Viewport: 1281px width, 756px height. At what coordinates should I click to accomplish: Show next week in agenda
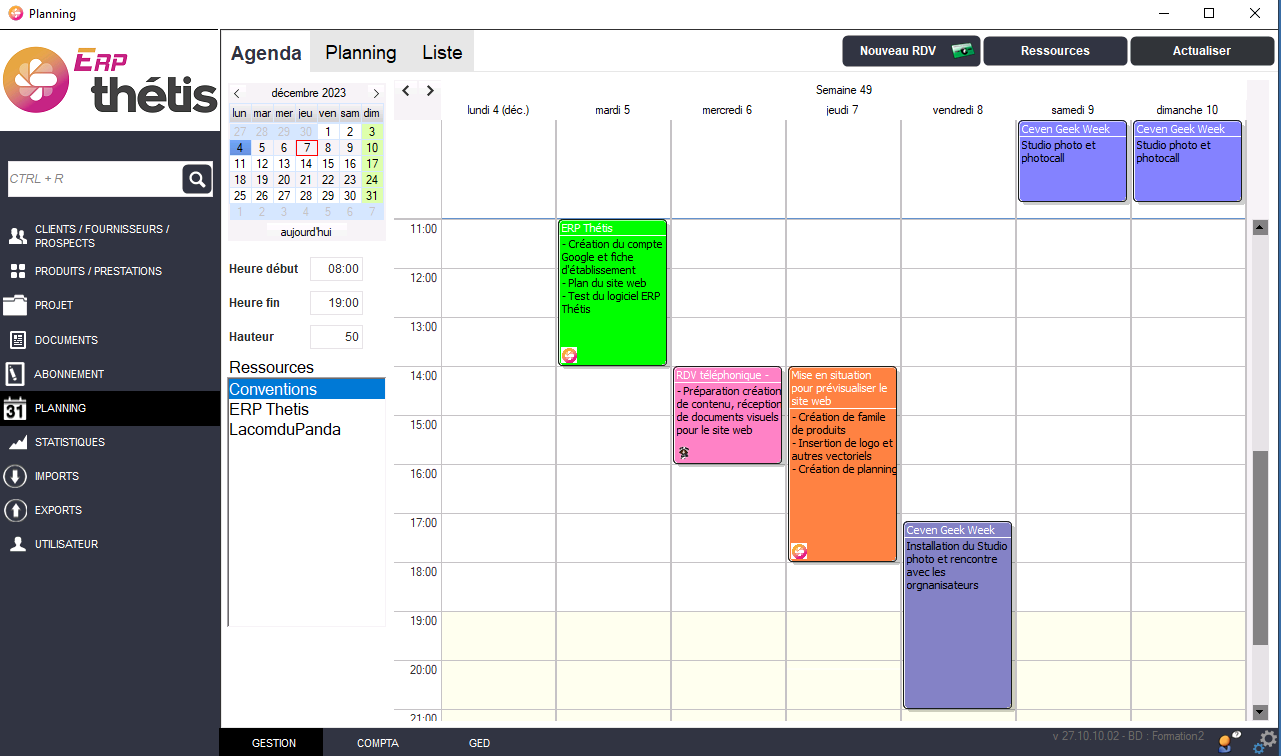pos(430,91)
